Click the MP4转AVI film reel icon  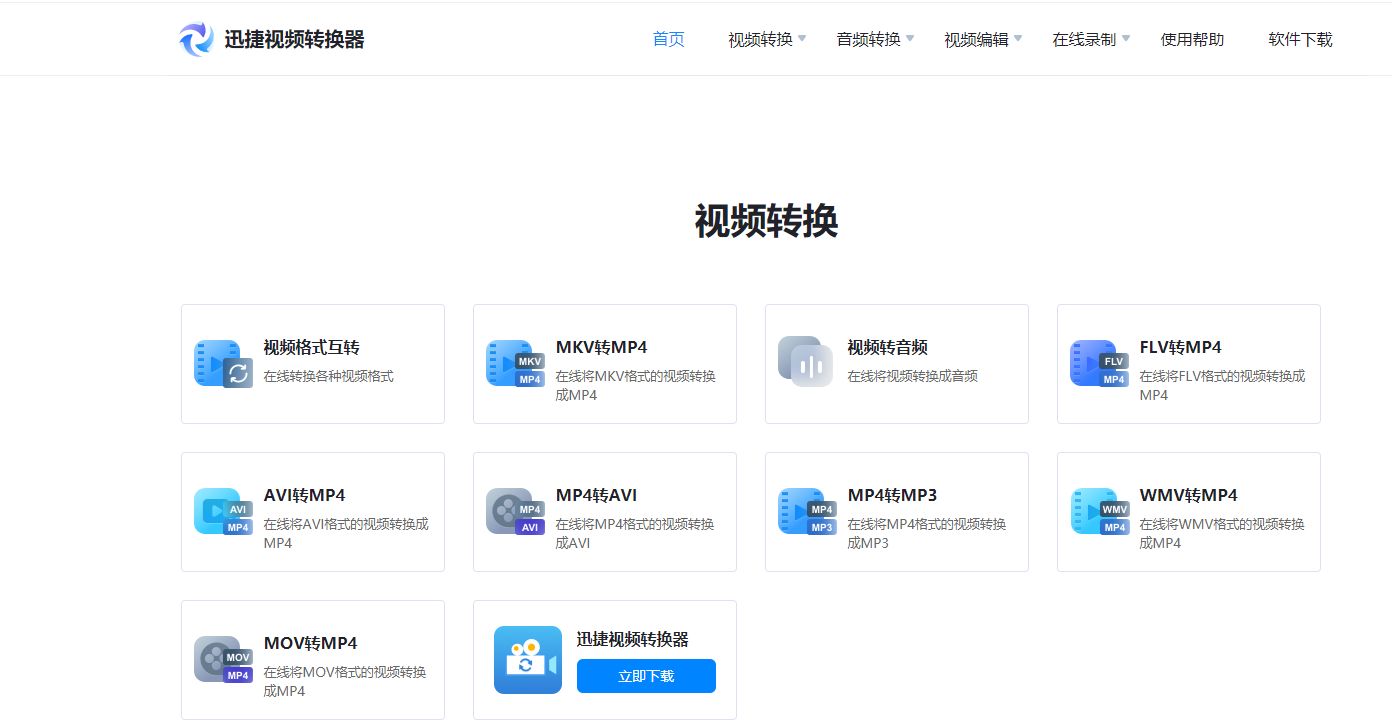pos(515,512)
